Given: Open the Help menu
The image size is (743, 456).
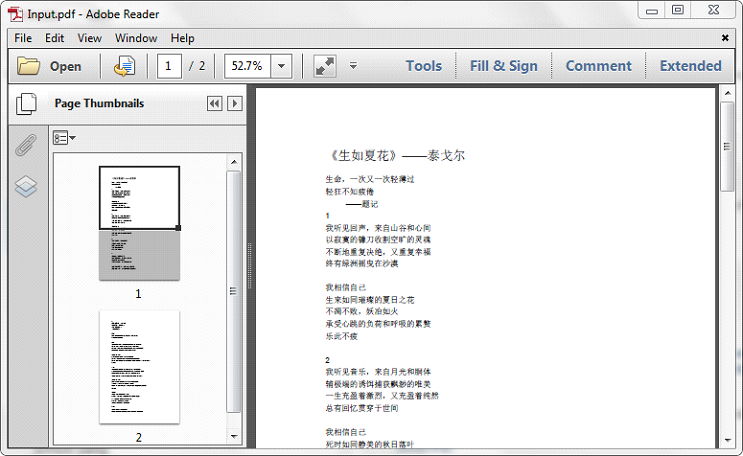Looking at the screenshot, I should pyautogui.click(x=182, y=38).
